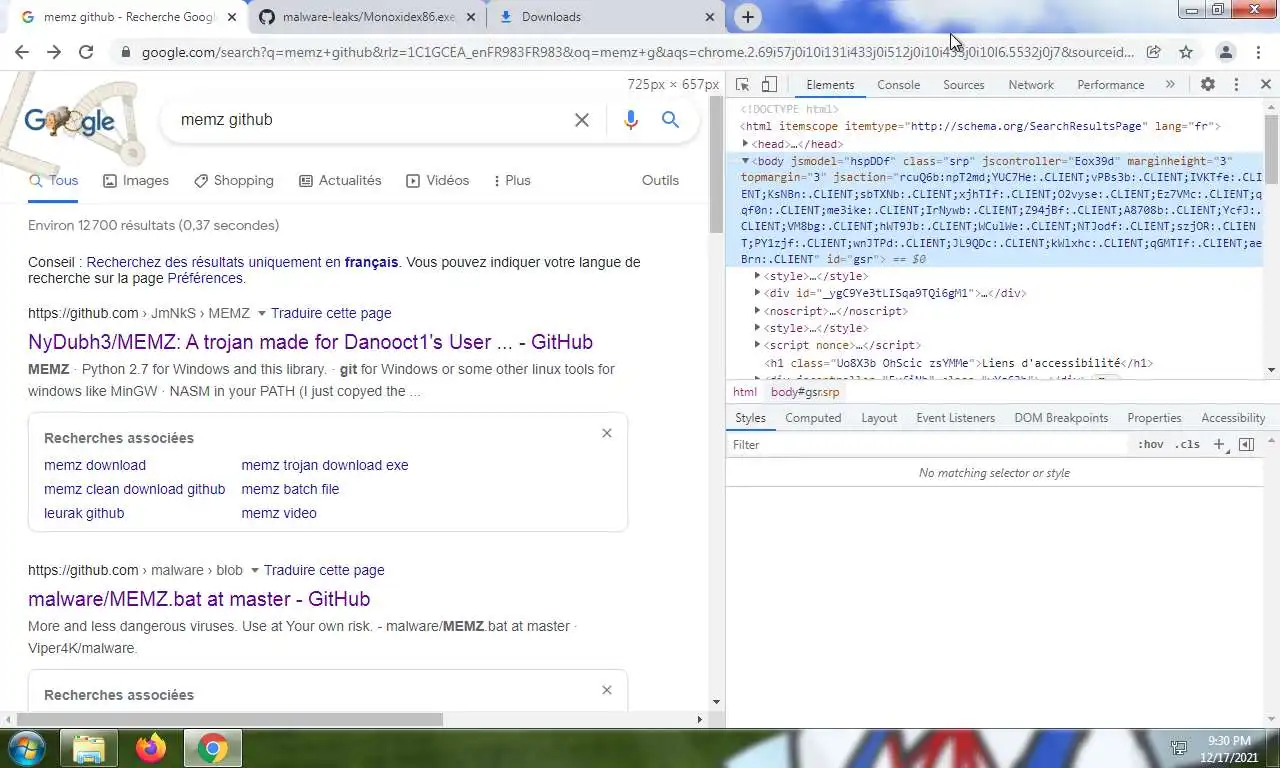Expand the first style node under body
This screenshot has width=1280, height=768.
[x=757, y=276]
